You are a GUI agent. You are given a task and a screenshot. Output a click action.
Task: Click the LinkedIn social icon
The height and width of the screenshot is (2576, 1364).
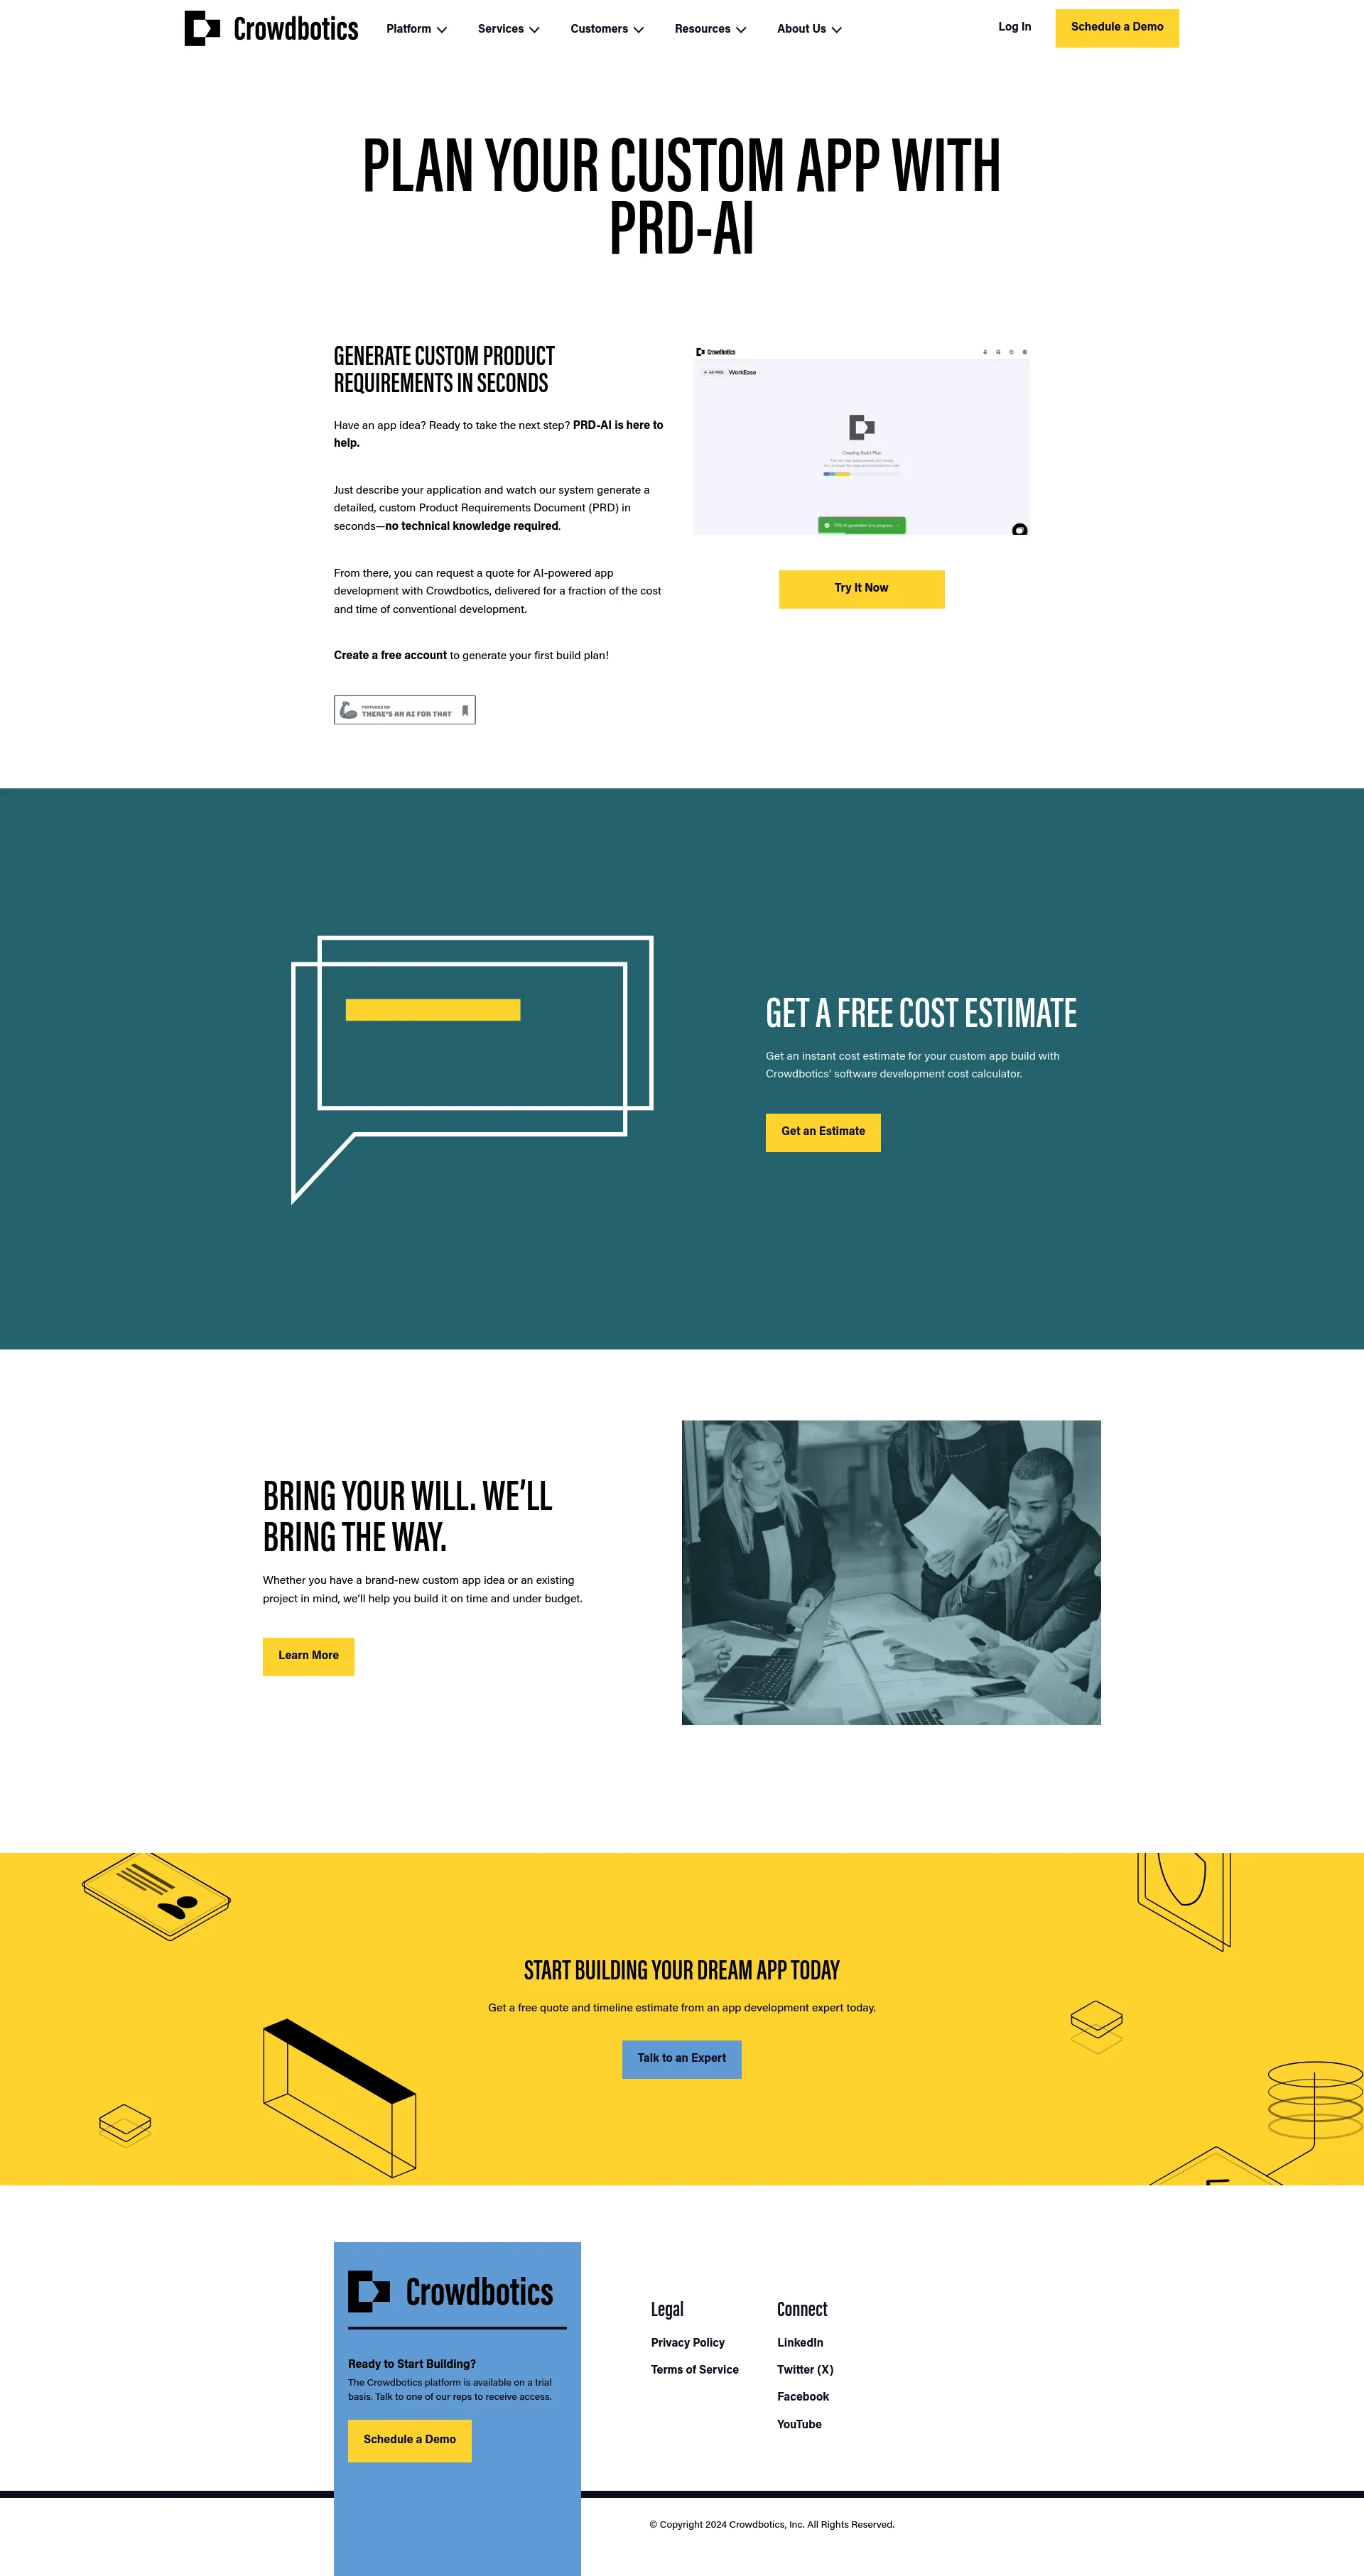point(801,2342)
